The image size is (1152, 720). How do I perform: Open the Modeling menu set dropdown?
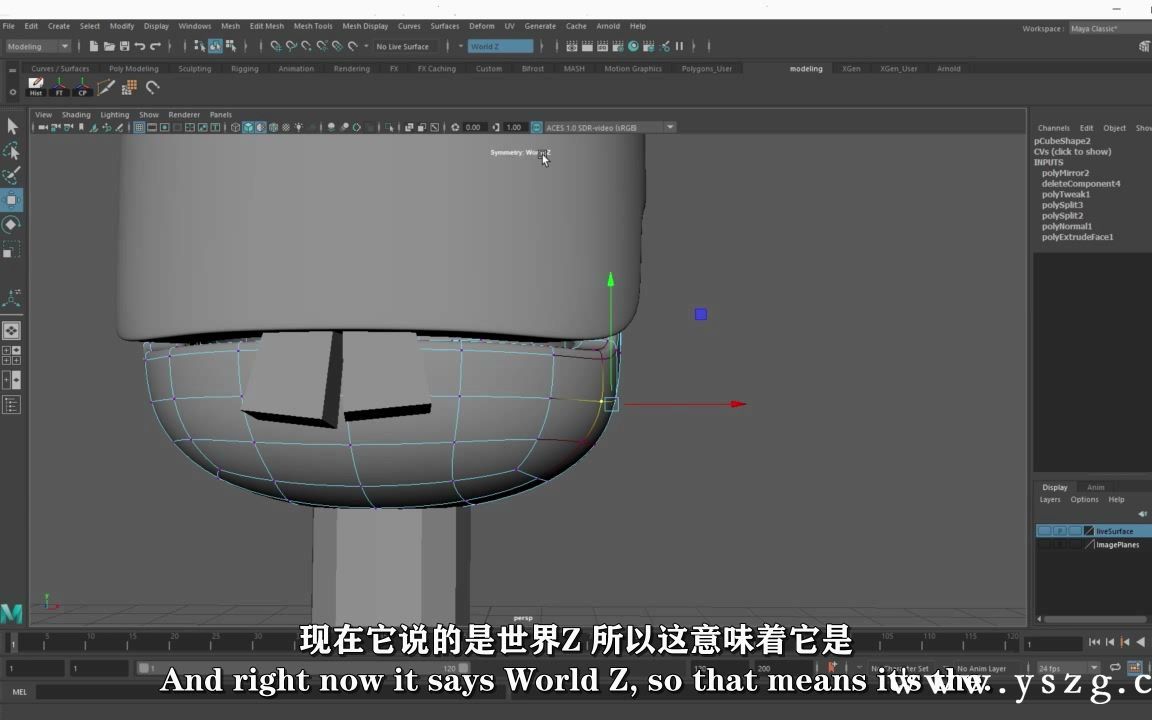38,46
